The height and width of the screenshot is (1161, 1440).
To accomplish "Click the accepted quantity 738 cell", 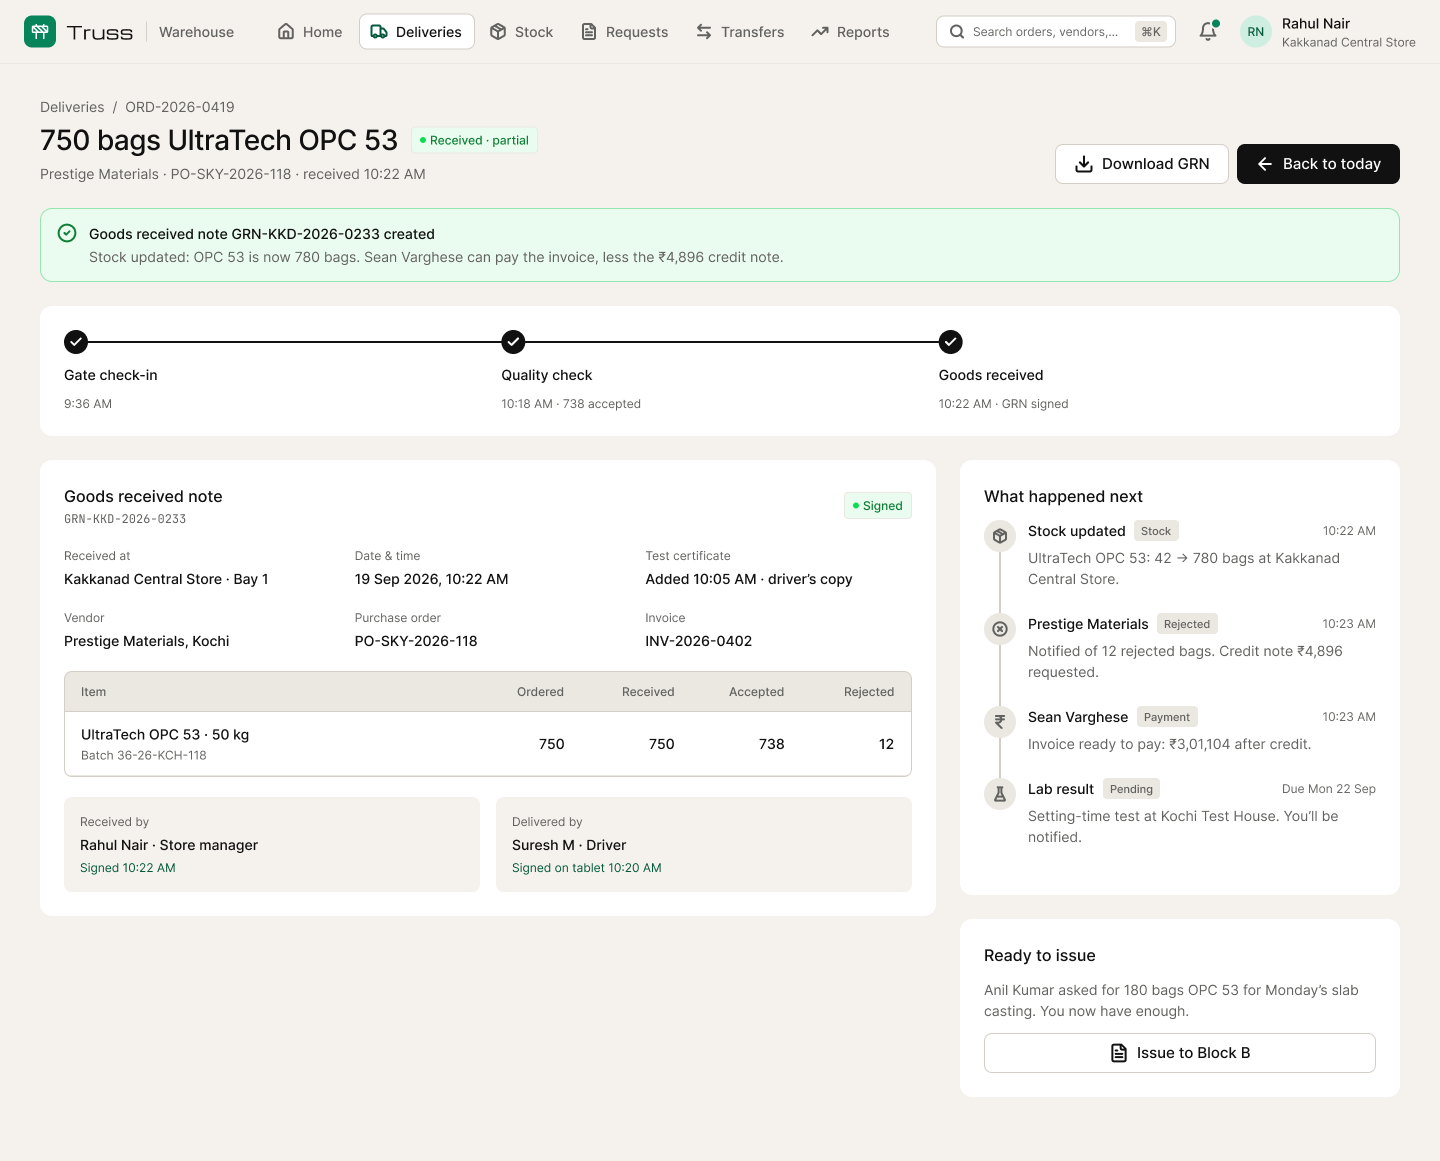I will pyautogui.click(x=771, y=744).
